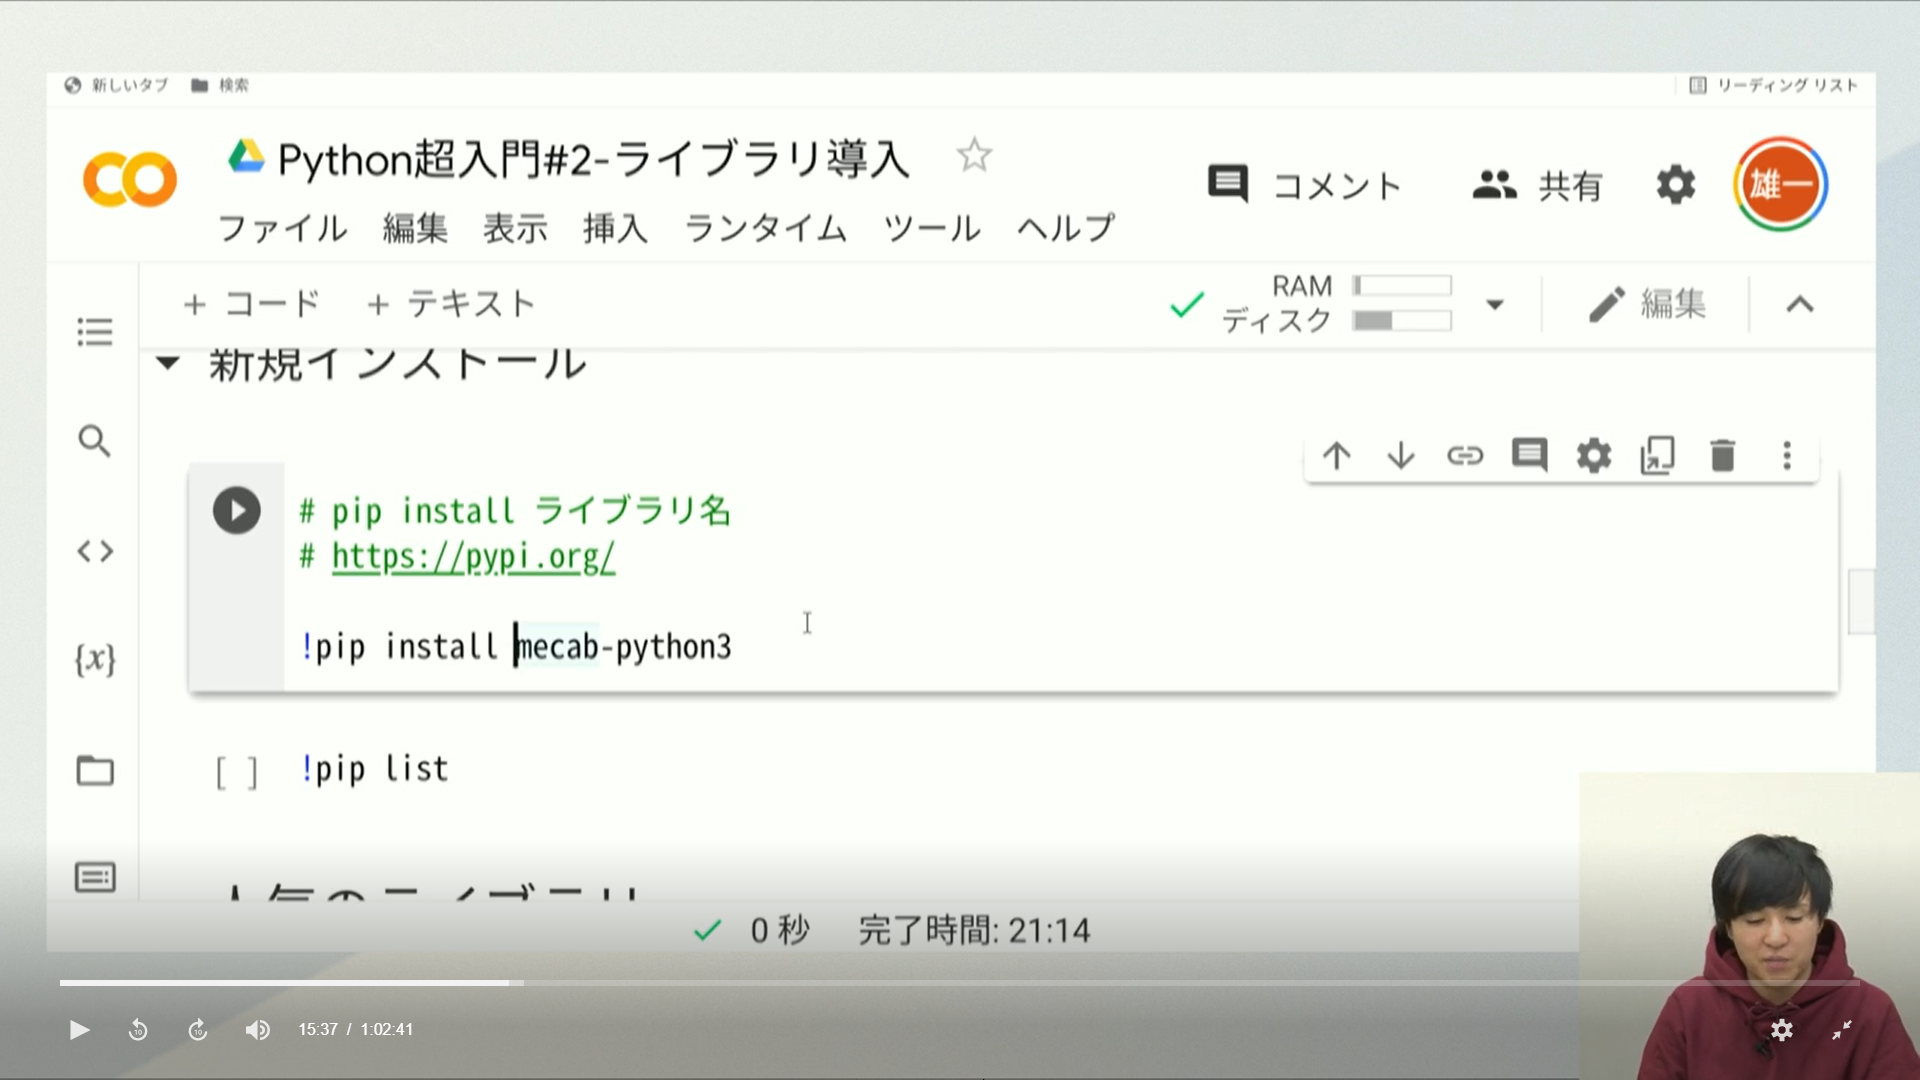Open the Colab home logo
The height and width of the screenshot is (1080, 1920).
[x=130, y=180]
